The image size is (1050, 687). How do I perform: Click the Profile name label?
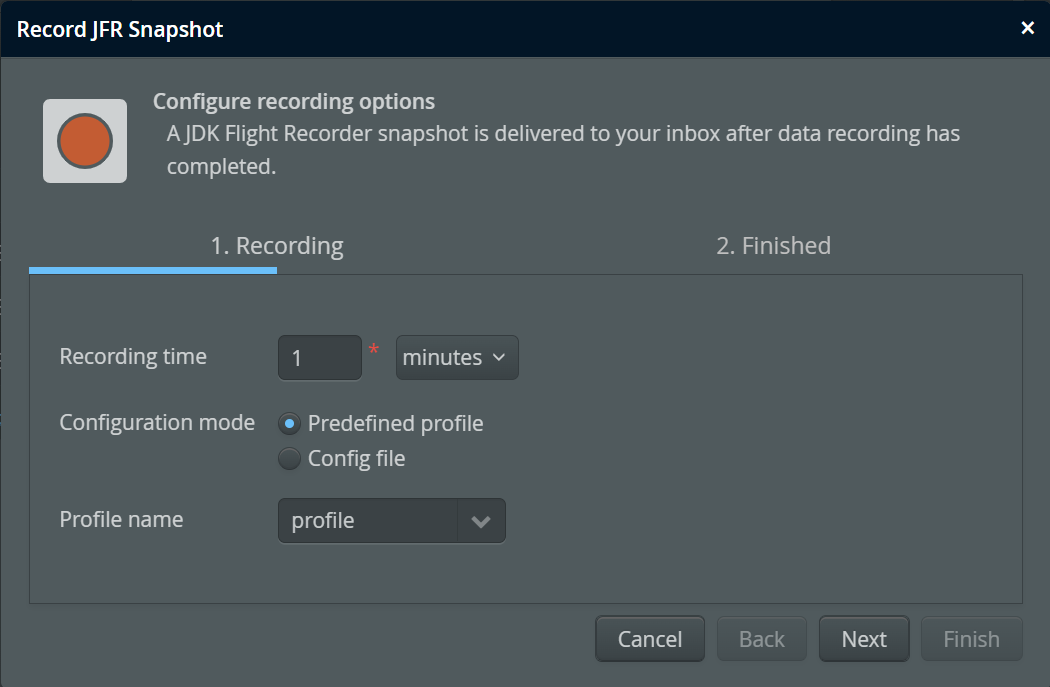(121, 520)
